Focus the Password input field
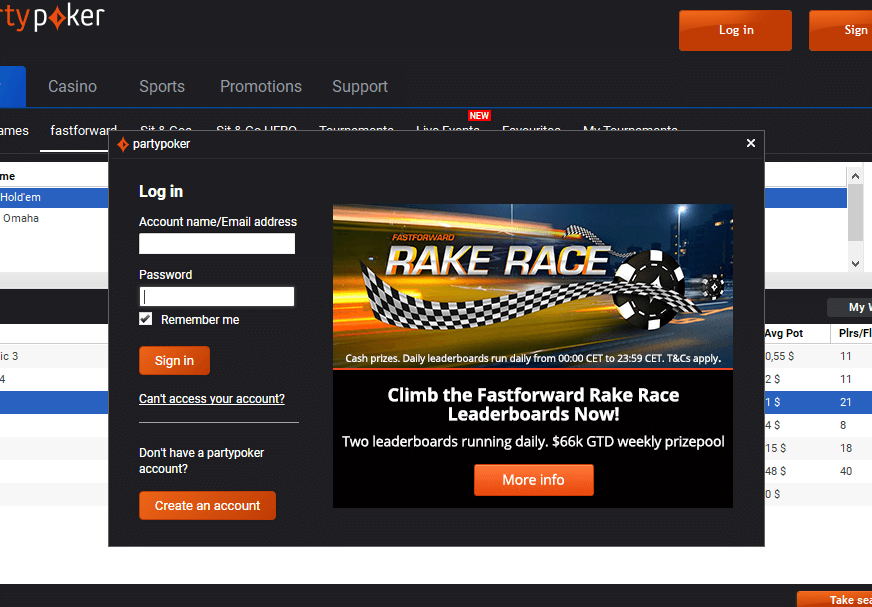Viewport: 872px width, 607px height. tap(217, 297)
